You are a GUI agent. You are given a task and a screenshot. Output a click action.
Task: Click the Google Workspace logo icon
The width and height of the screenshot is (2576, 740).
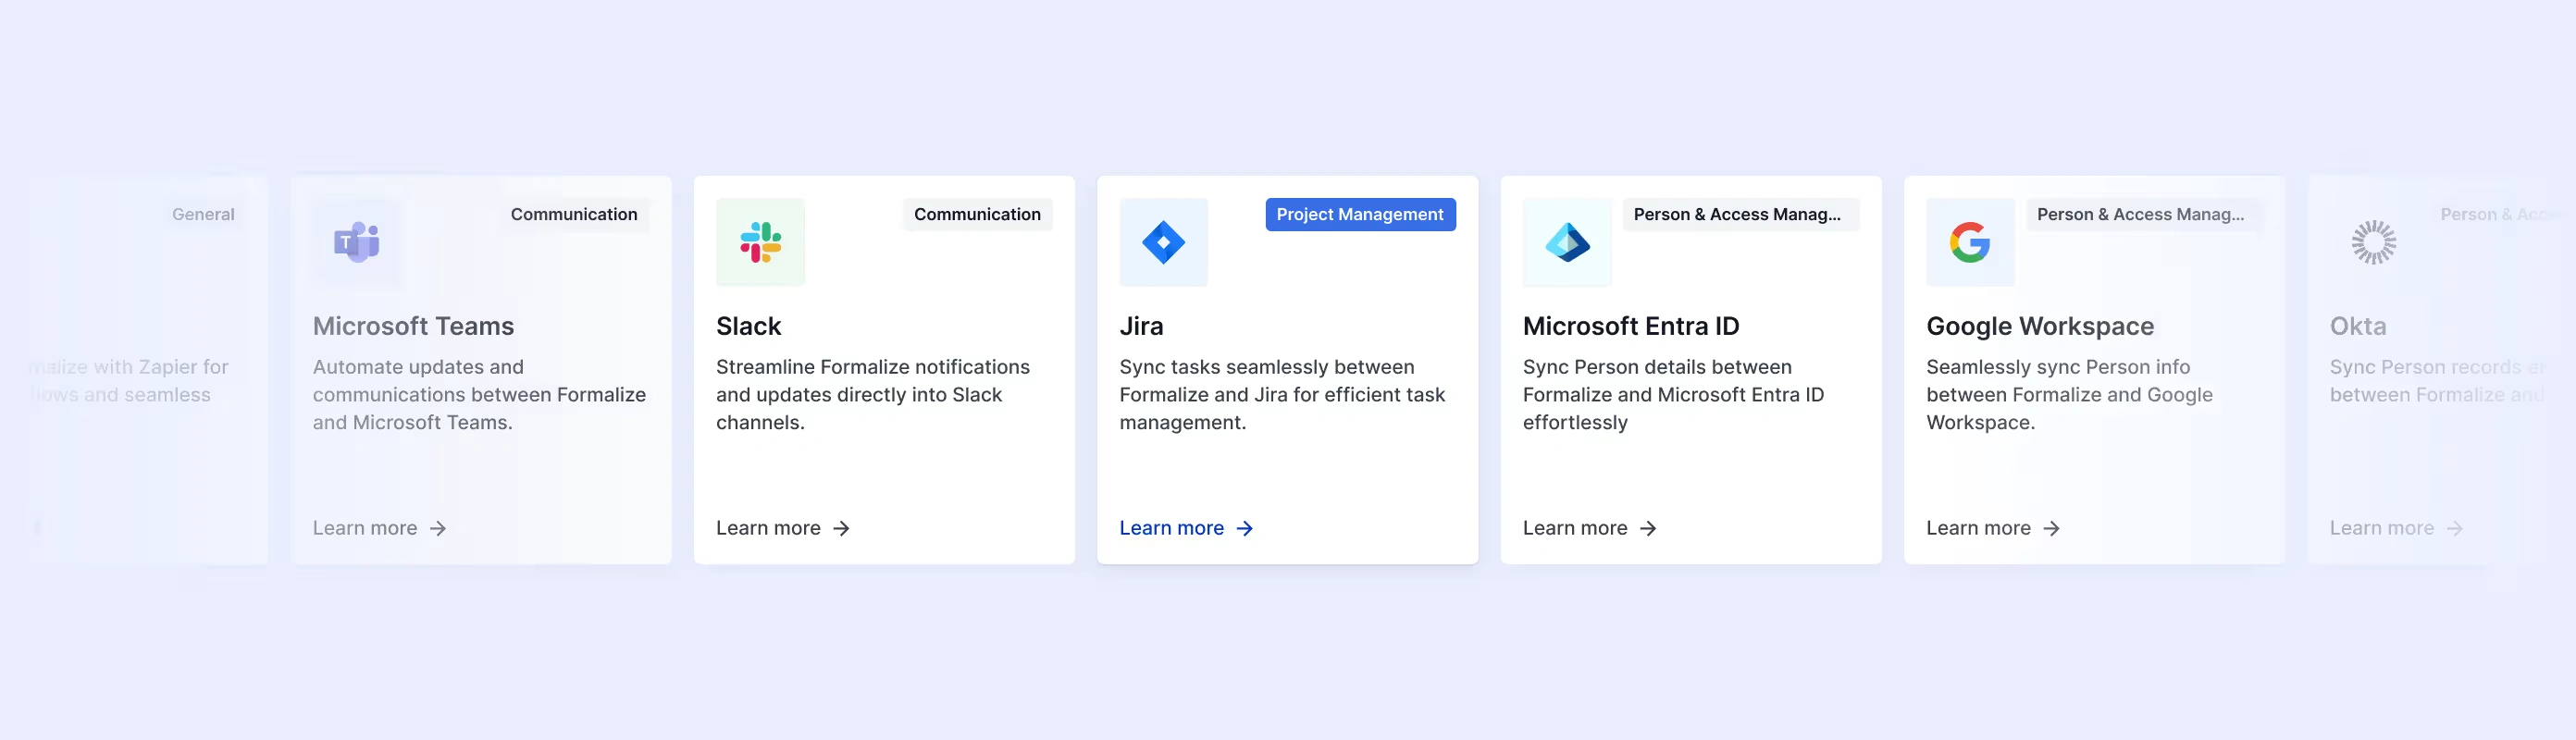[x=1970, y=242]
